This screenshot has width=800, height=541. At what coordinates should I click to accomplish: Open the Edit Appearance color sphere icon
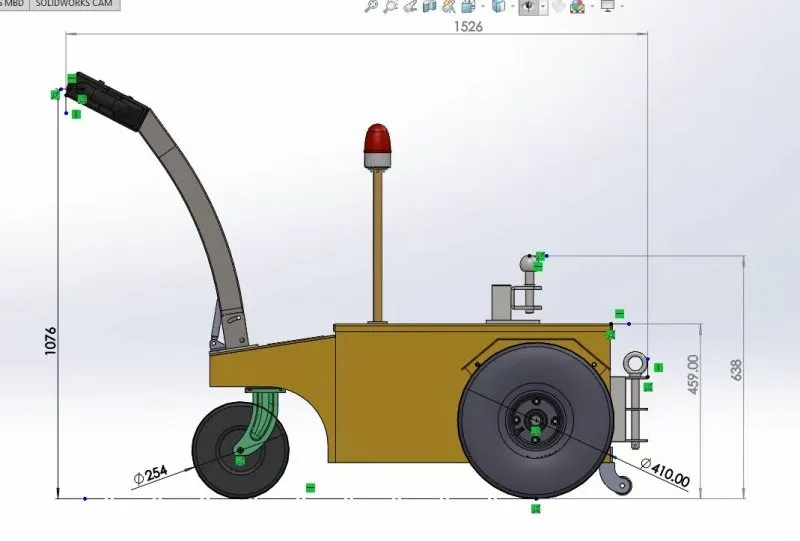(577, 6)
